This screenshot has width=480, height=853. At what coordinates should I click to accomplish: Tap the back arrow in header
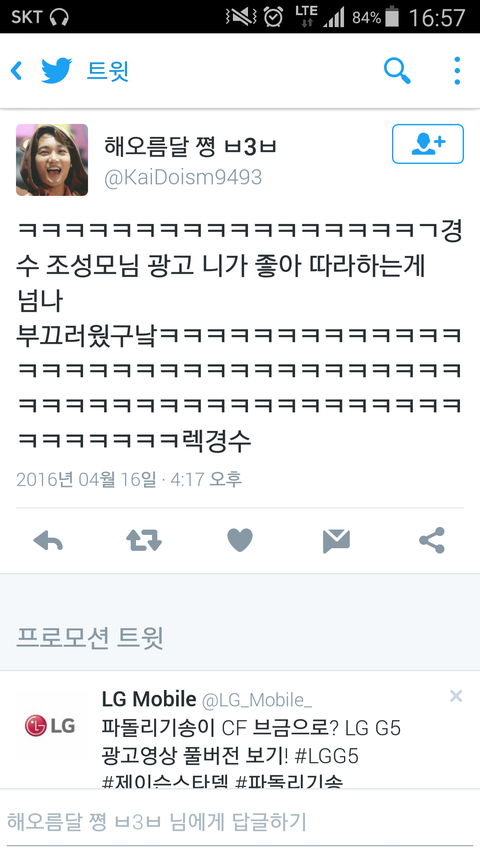16,71
